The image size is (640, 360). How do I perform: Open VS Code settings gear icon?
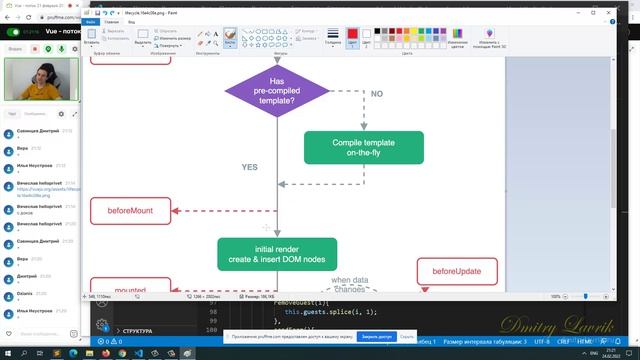tap(102, 324)
